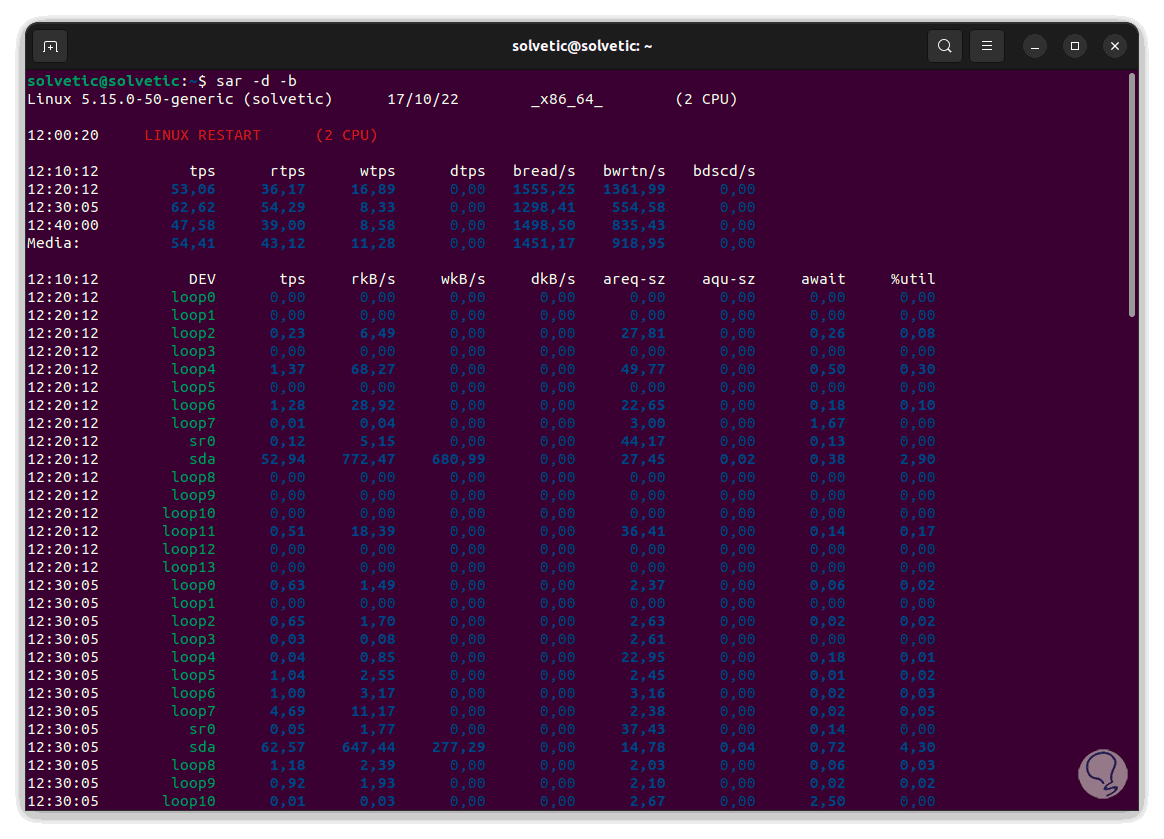Click the areq-sz column header
The image size is (1164, 839).
click(634, 279)
